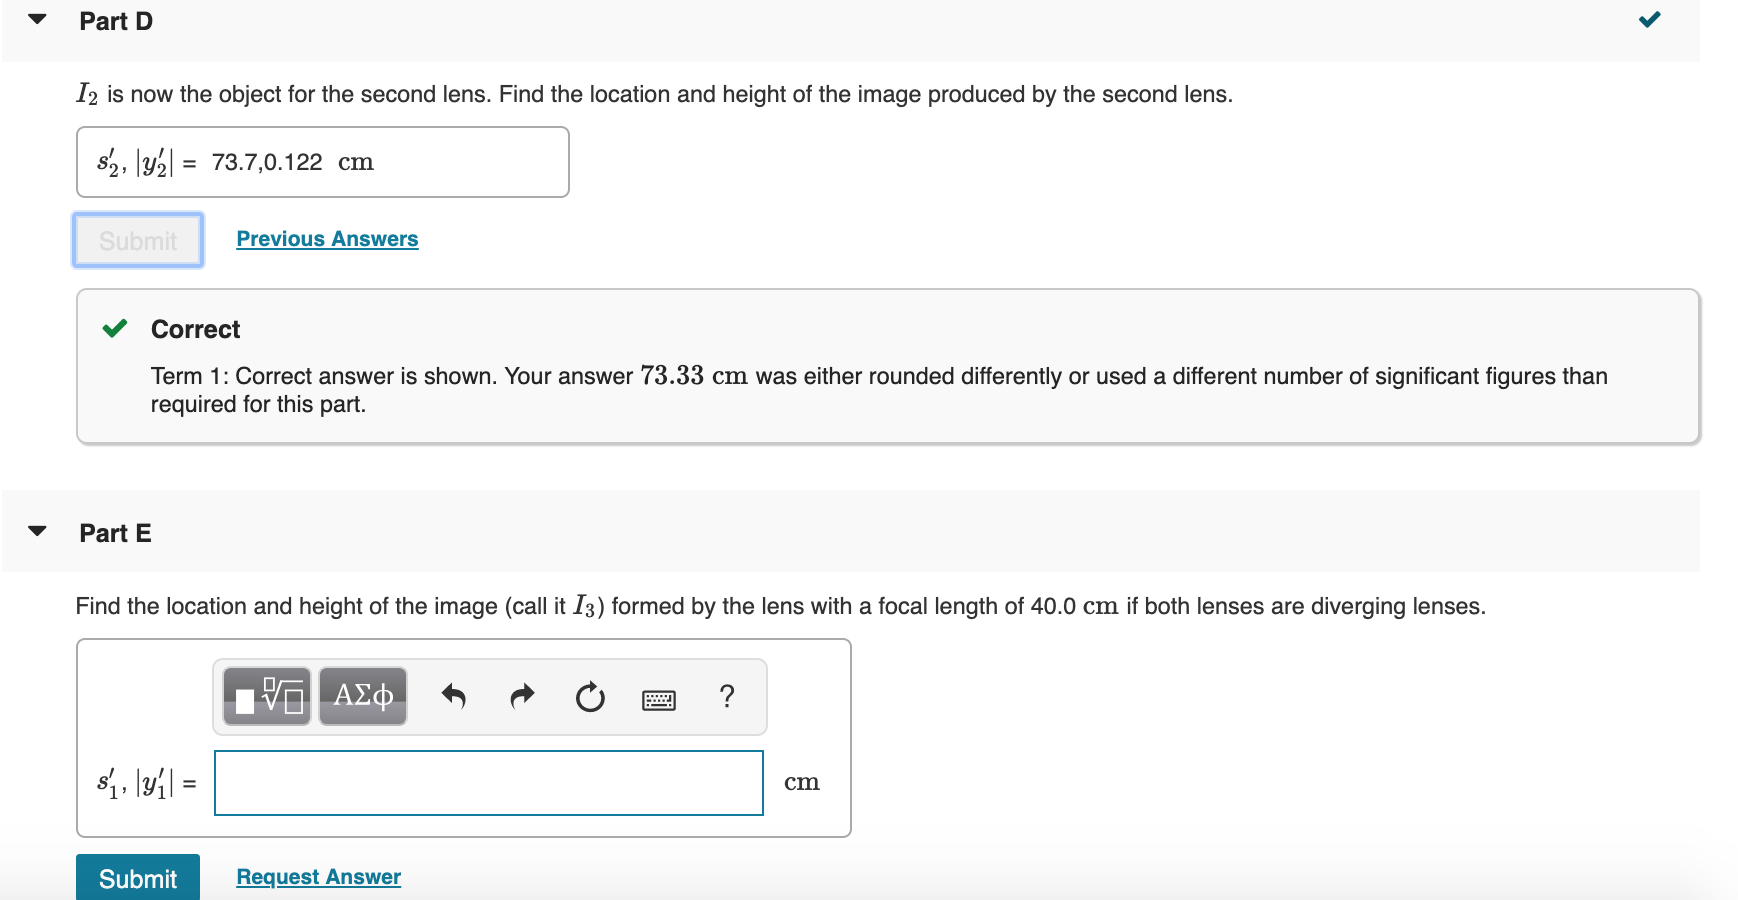Click the Request Answer link
1738x900 pixels.
(316, 876)
